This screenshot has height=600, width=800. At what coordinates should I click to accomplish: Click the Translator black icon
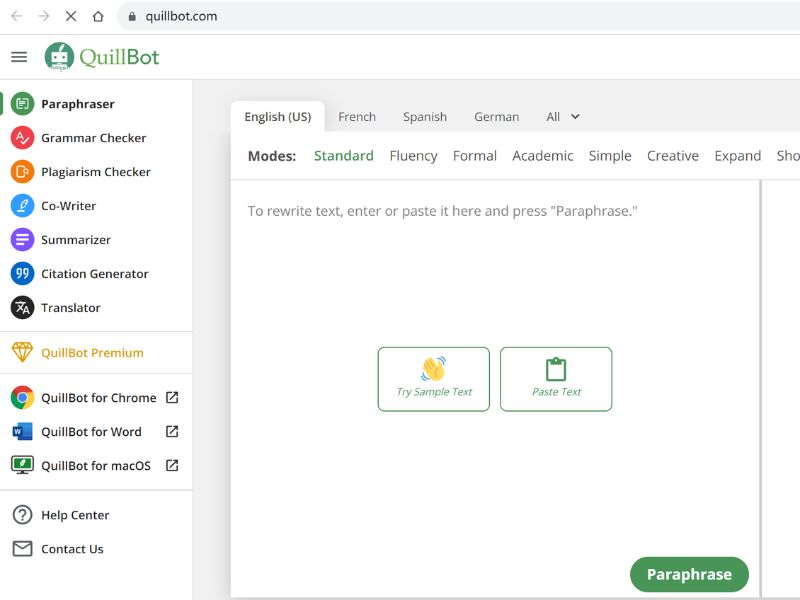22,308
